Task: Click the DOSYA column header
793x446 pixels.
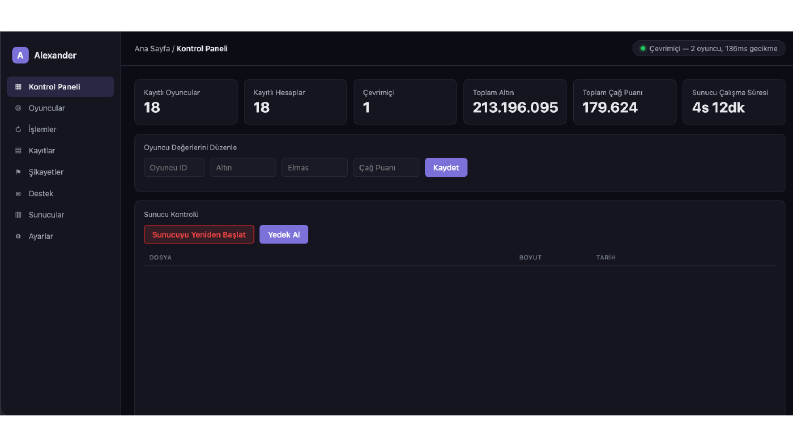Action: [x=160, y=257]
